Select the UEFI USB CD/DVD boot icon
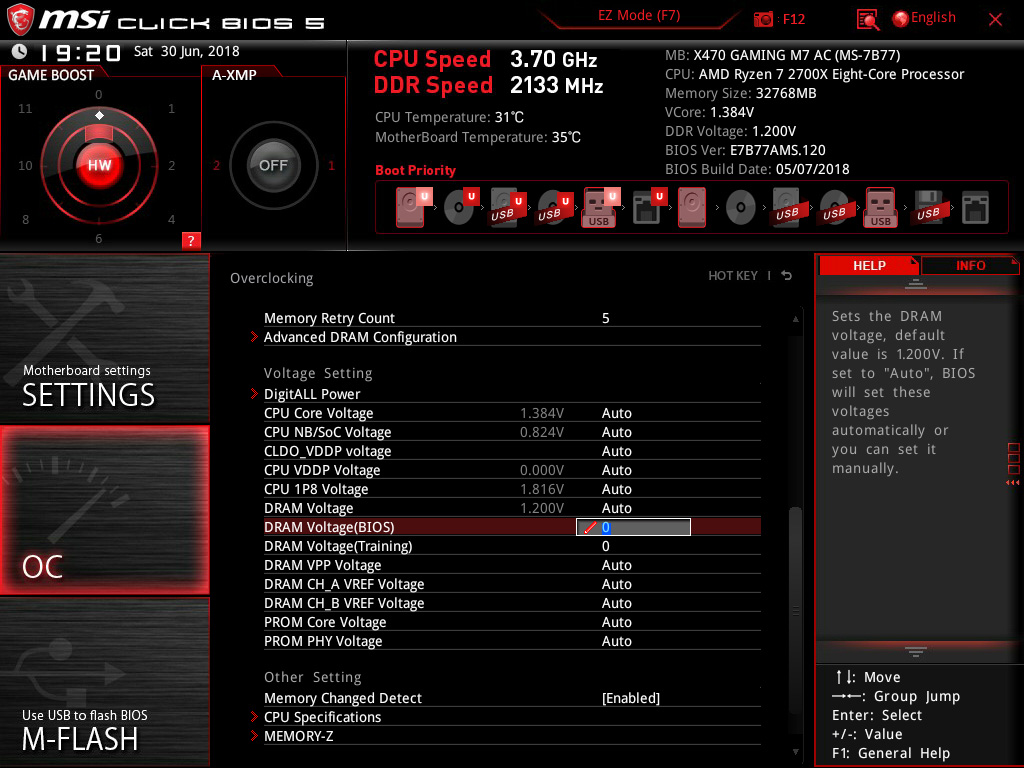The height and width of the screenshot is (768, 1024). coord(554,207)
